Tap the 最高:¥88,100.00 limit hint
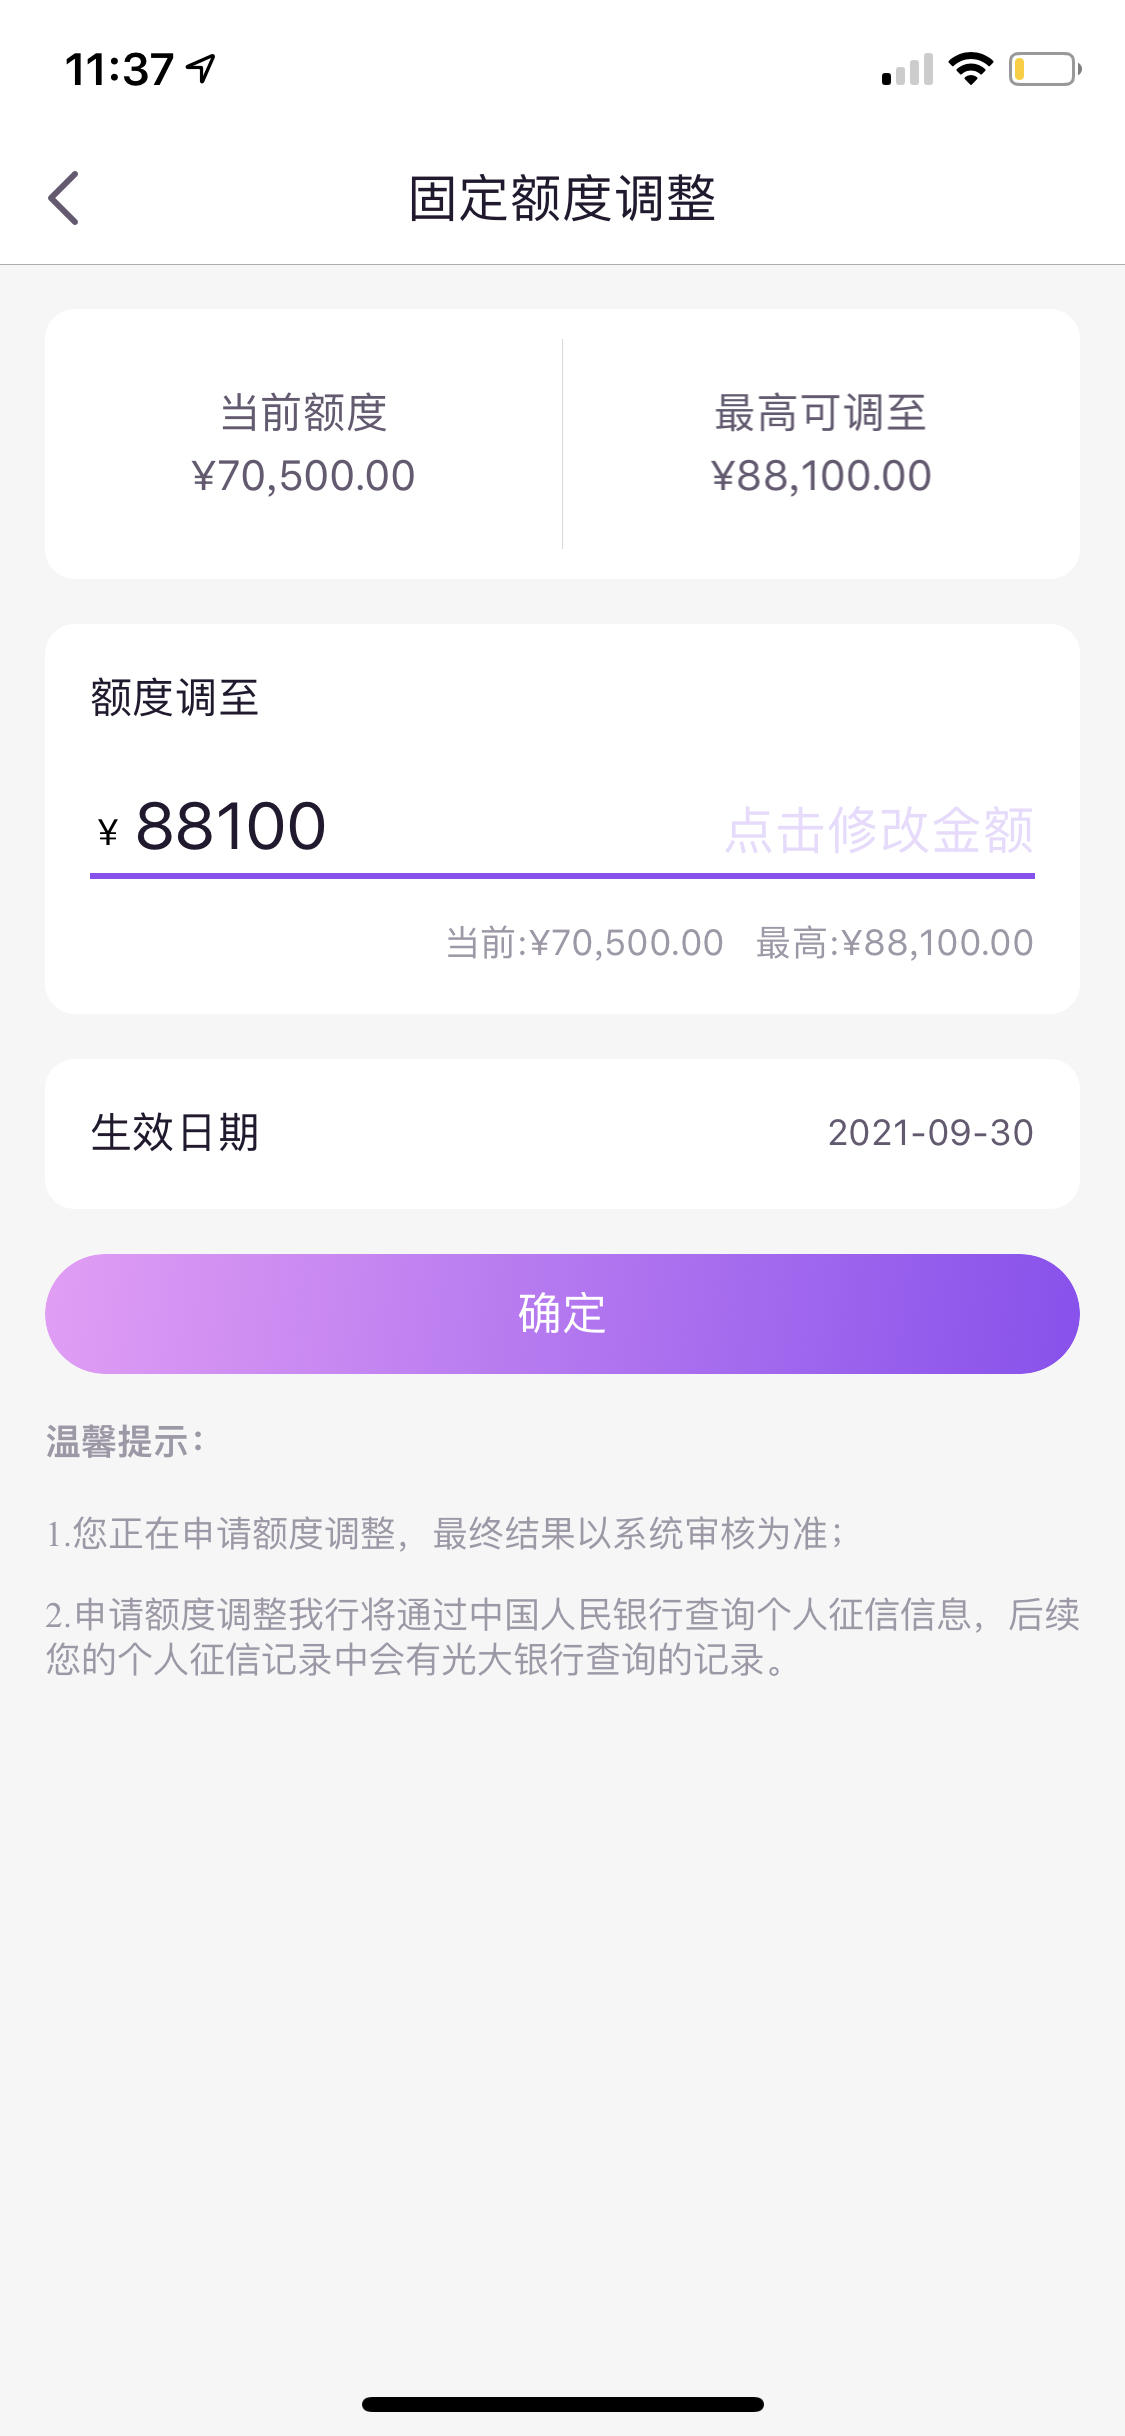The height and width of the screenshot is (2436, 1125). coord(894,943)
